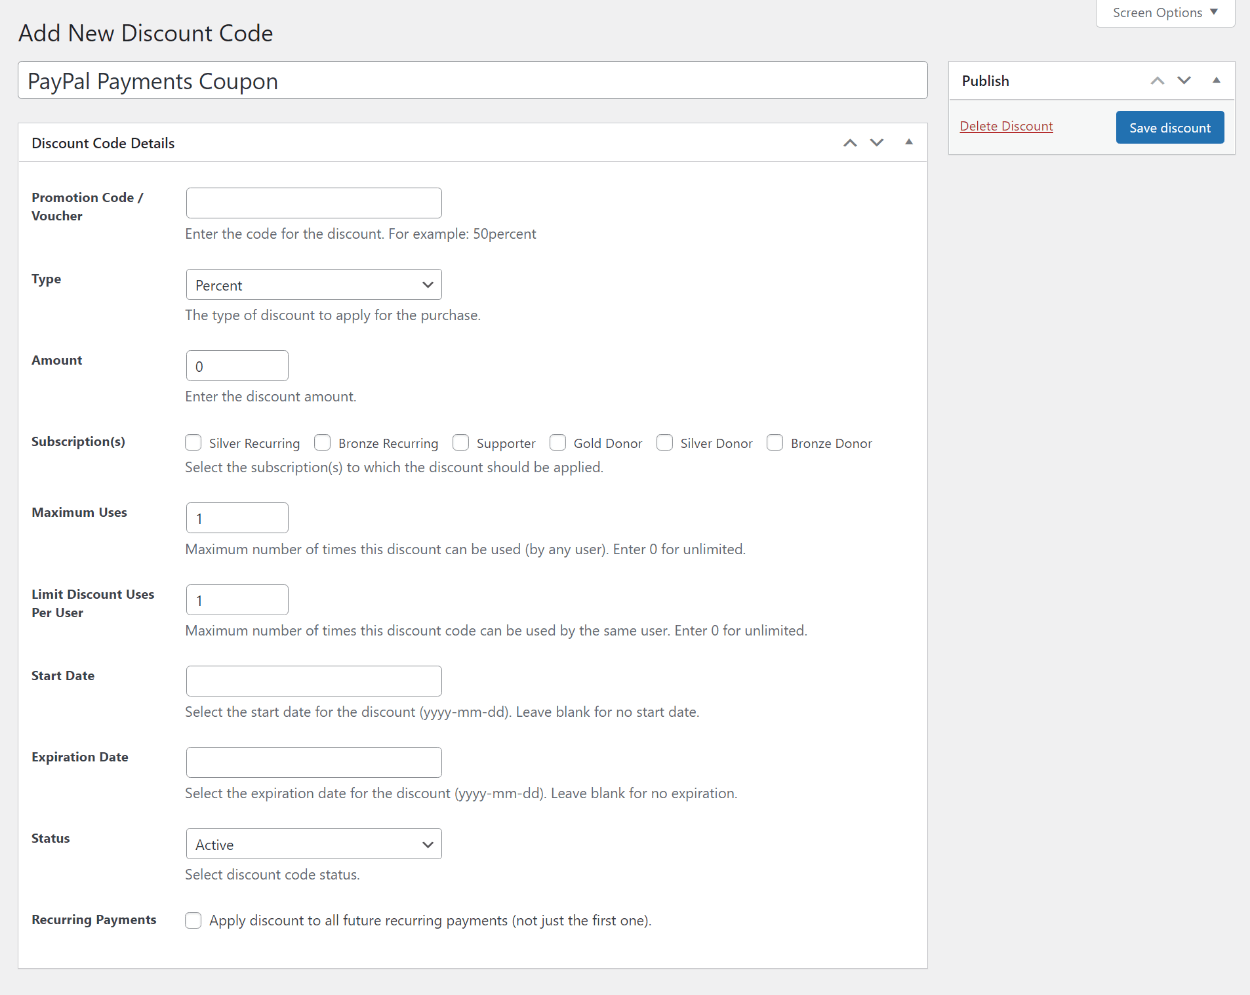Image resolution: width=1250 pixels, height=995 pixels.
Task: Enable discount for future recurring payments
Action: pos(194,921)
